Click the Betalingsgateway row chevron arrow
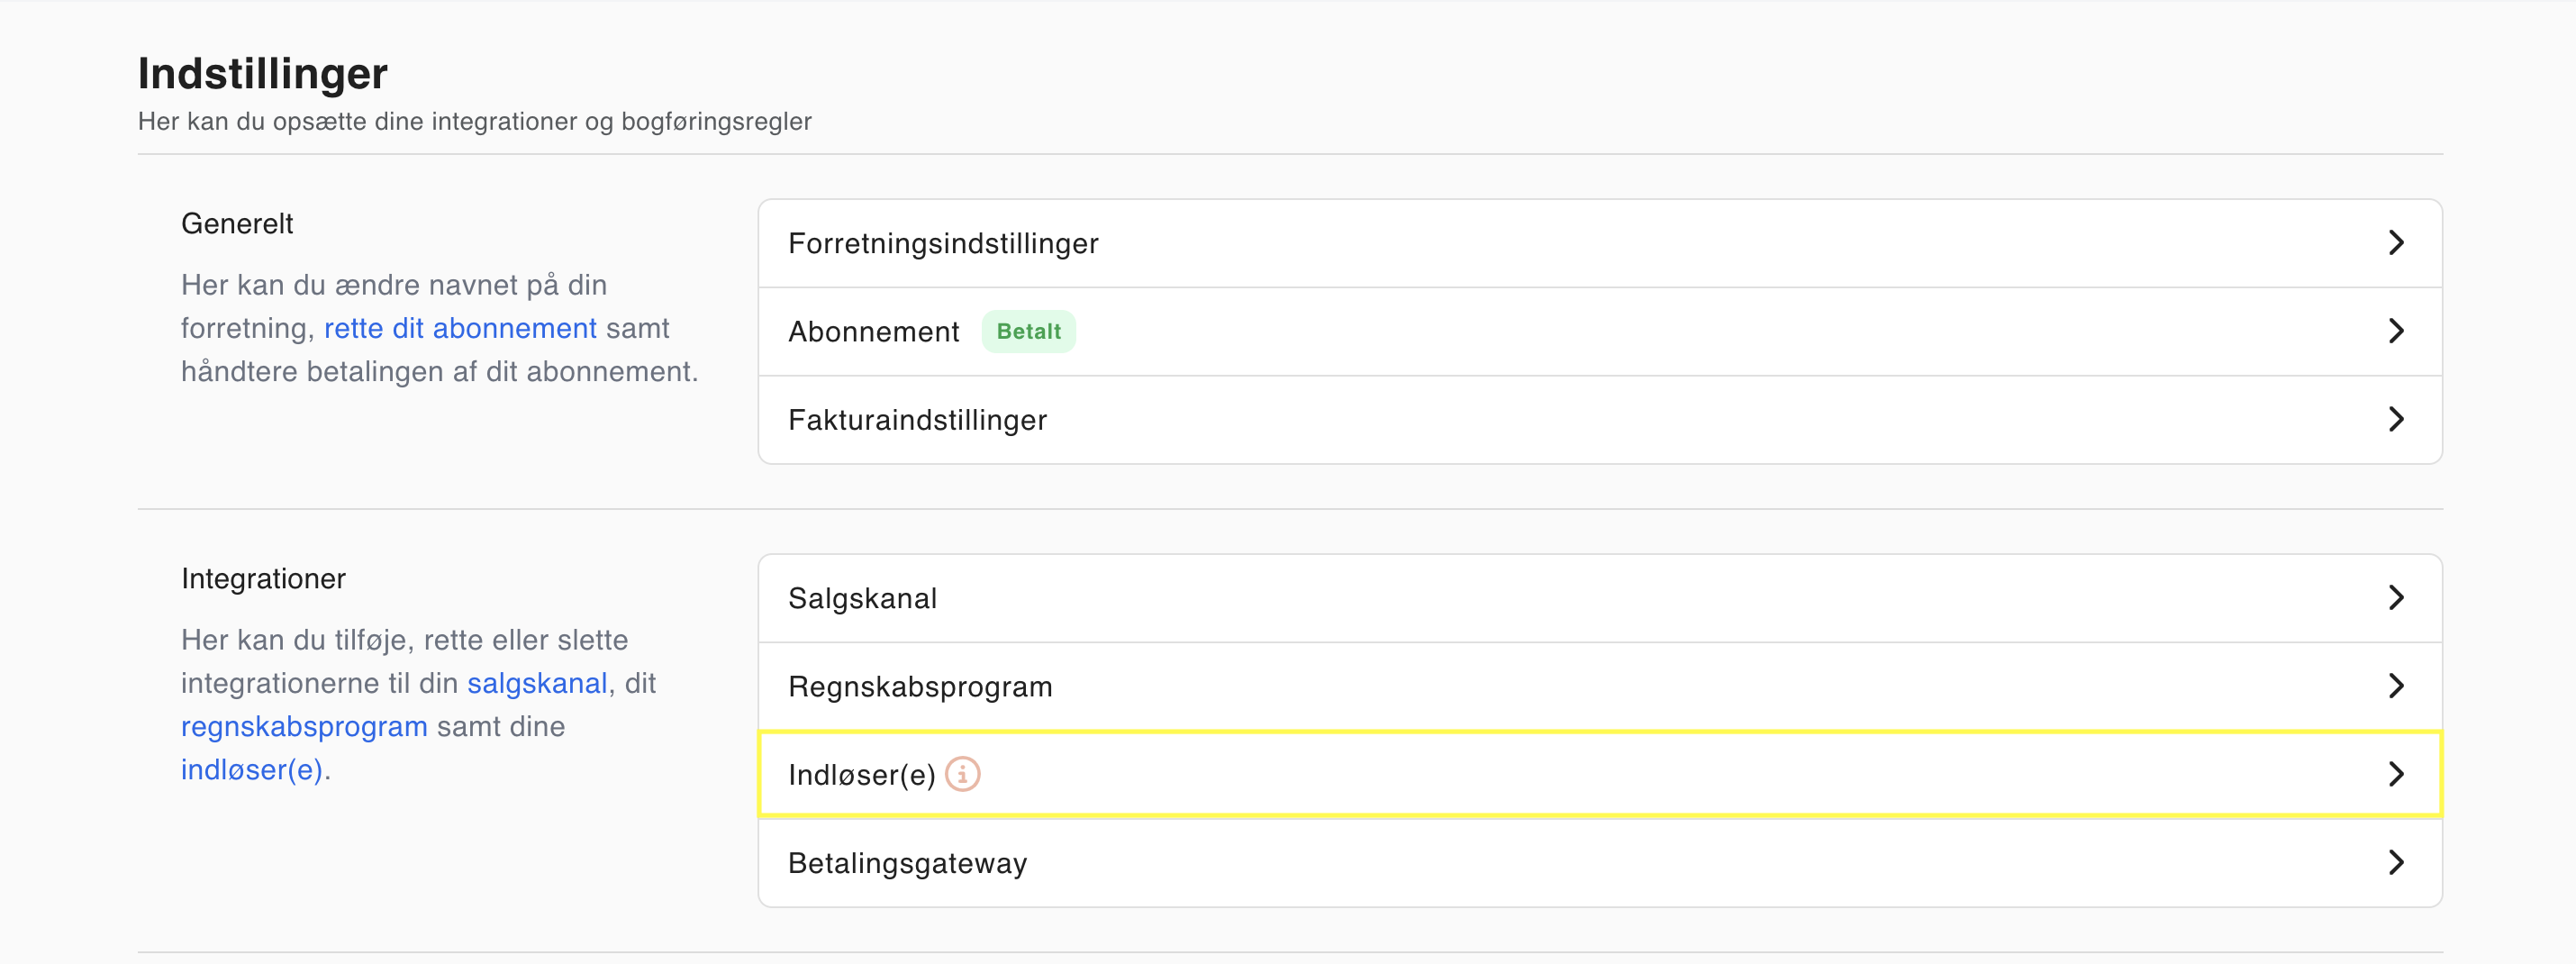The image size is (2576, 964). (2395, 862)
